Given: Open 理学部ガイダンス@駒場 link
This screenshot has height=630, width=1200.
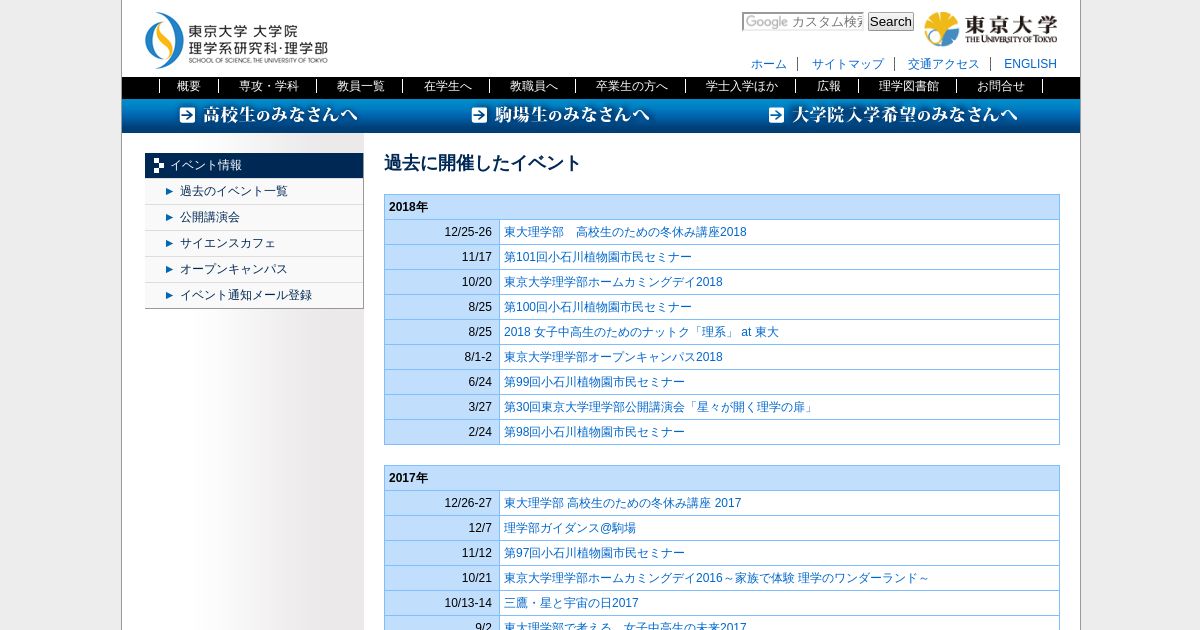Looking at the screenshot, I should (570, 528).
